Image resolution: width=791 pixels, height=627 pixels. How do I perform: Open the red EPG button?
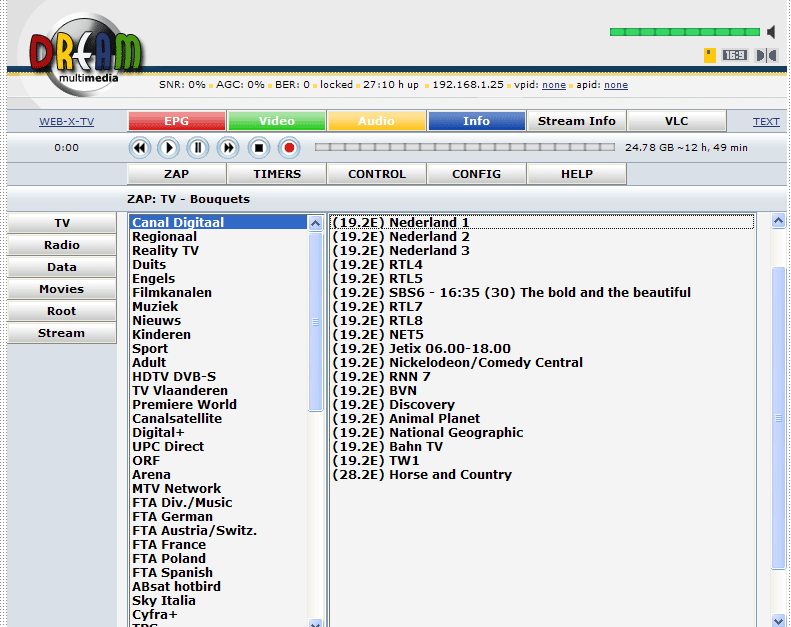click(177, 121)
